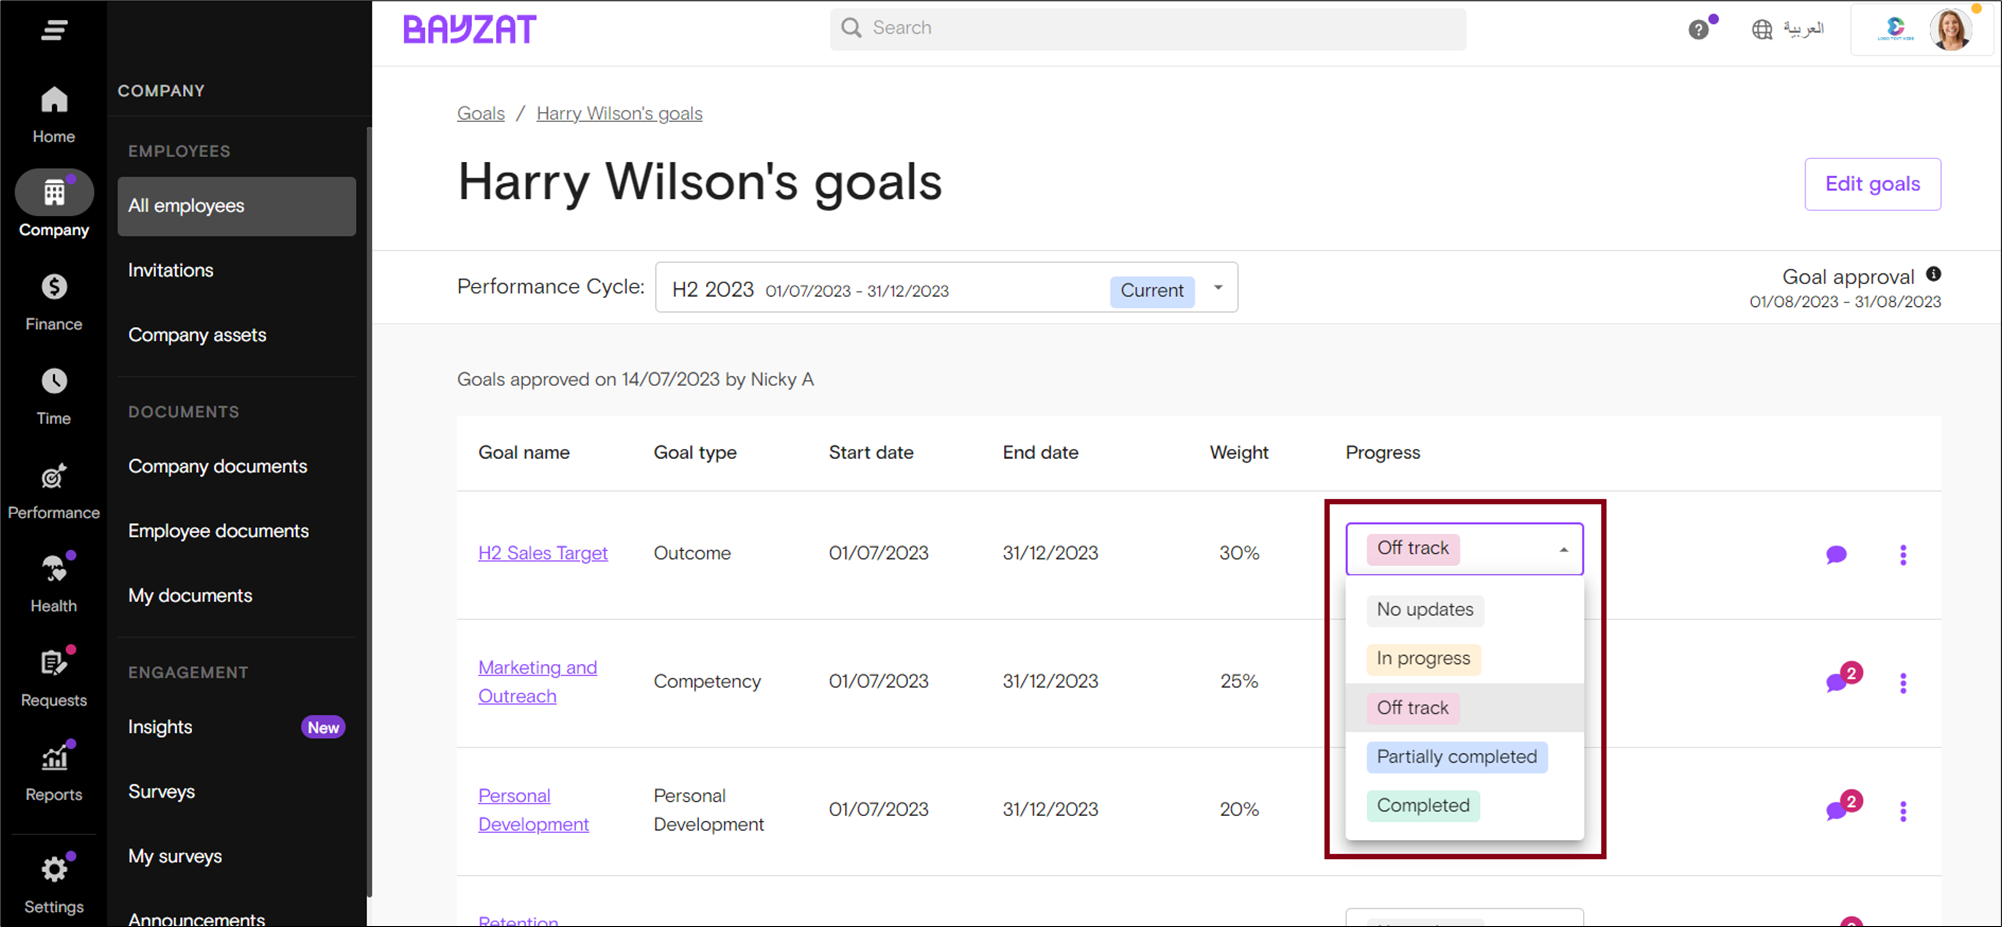Expand the Performance Cycle dropdown
2002x927 pixels.
1218,288
